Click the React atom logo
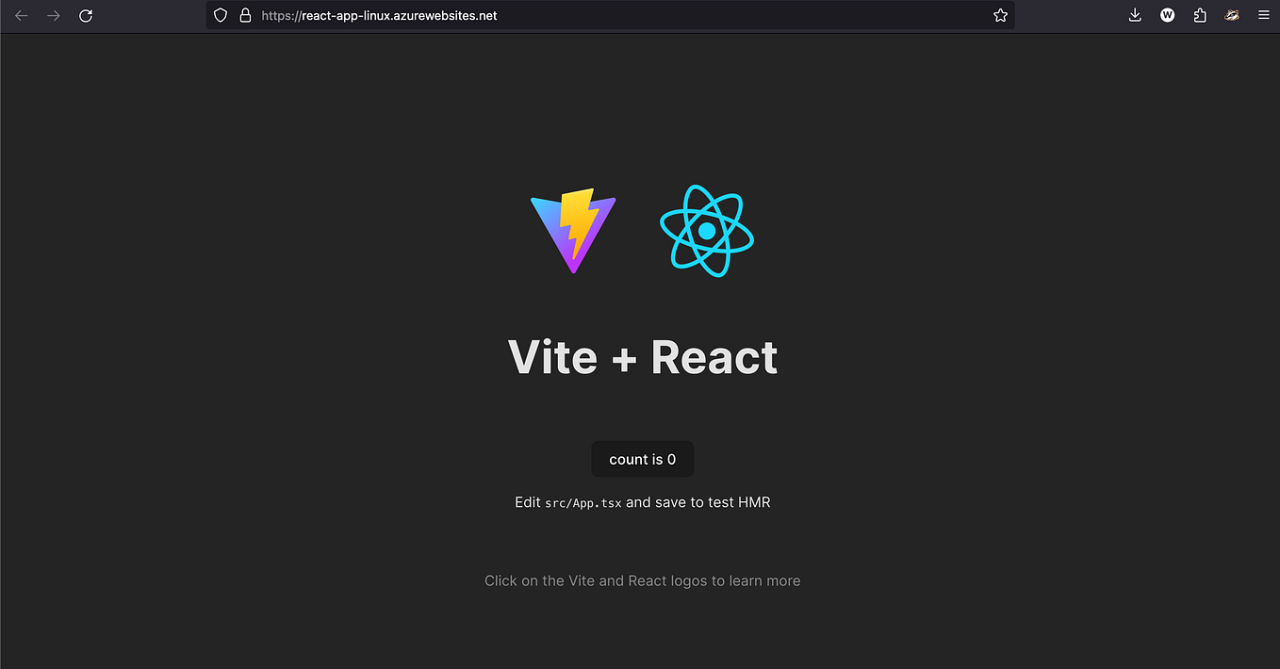Screen dimensions: 1280x669 (706, 230)
